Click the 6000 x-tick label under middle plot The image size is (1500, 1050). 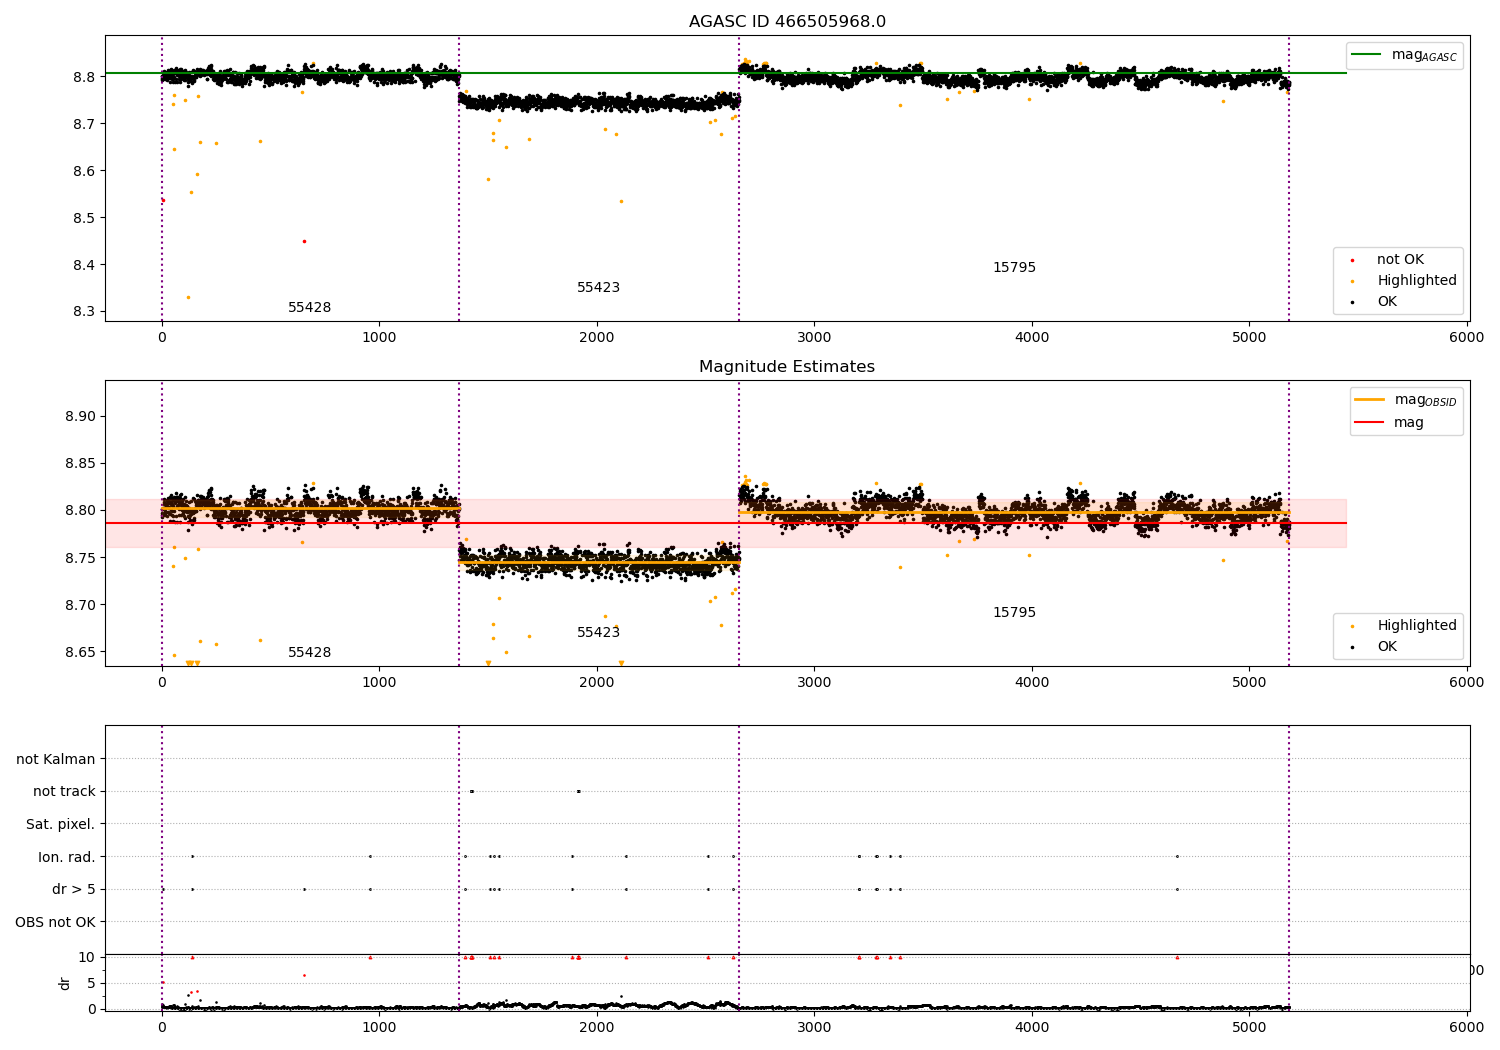[1467, 683]
